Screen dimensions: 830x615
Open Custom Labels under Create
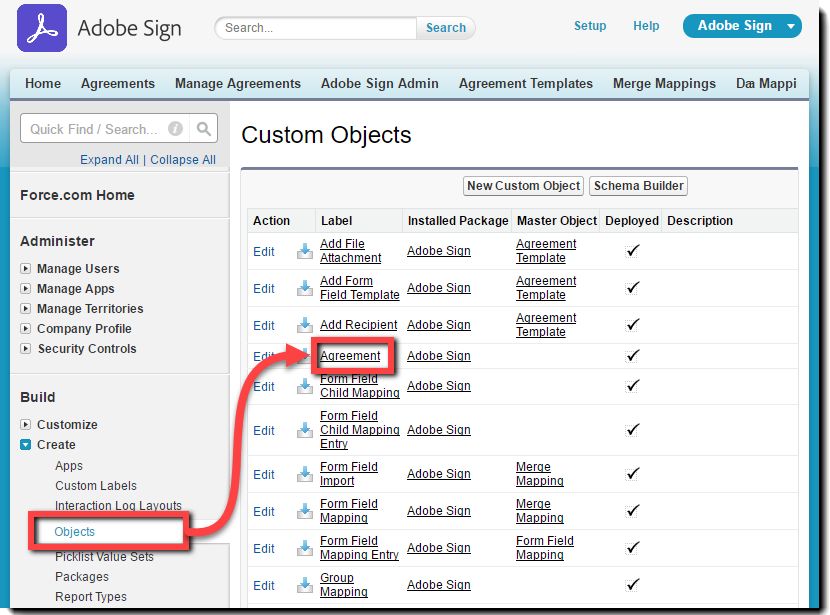pos(96,485)
